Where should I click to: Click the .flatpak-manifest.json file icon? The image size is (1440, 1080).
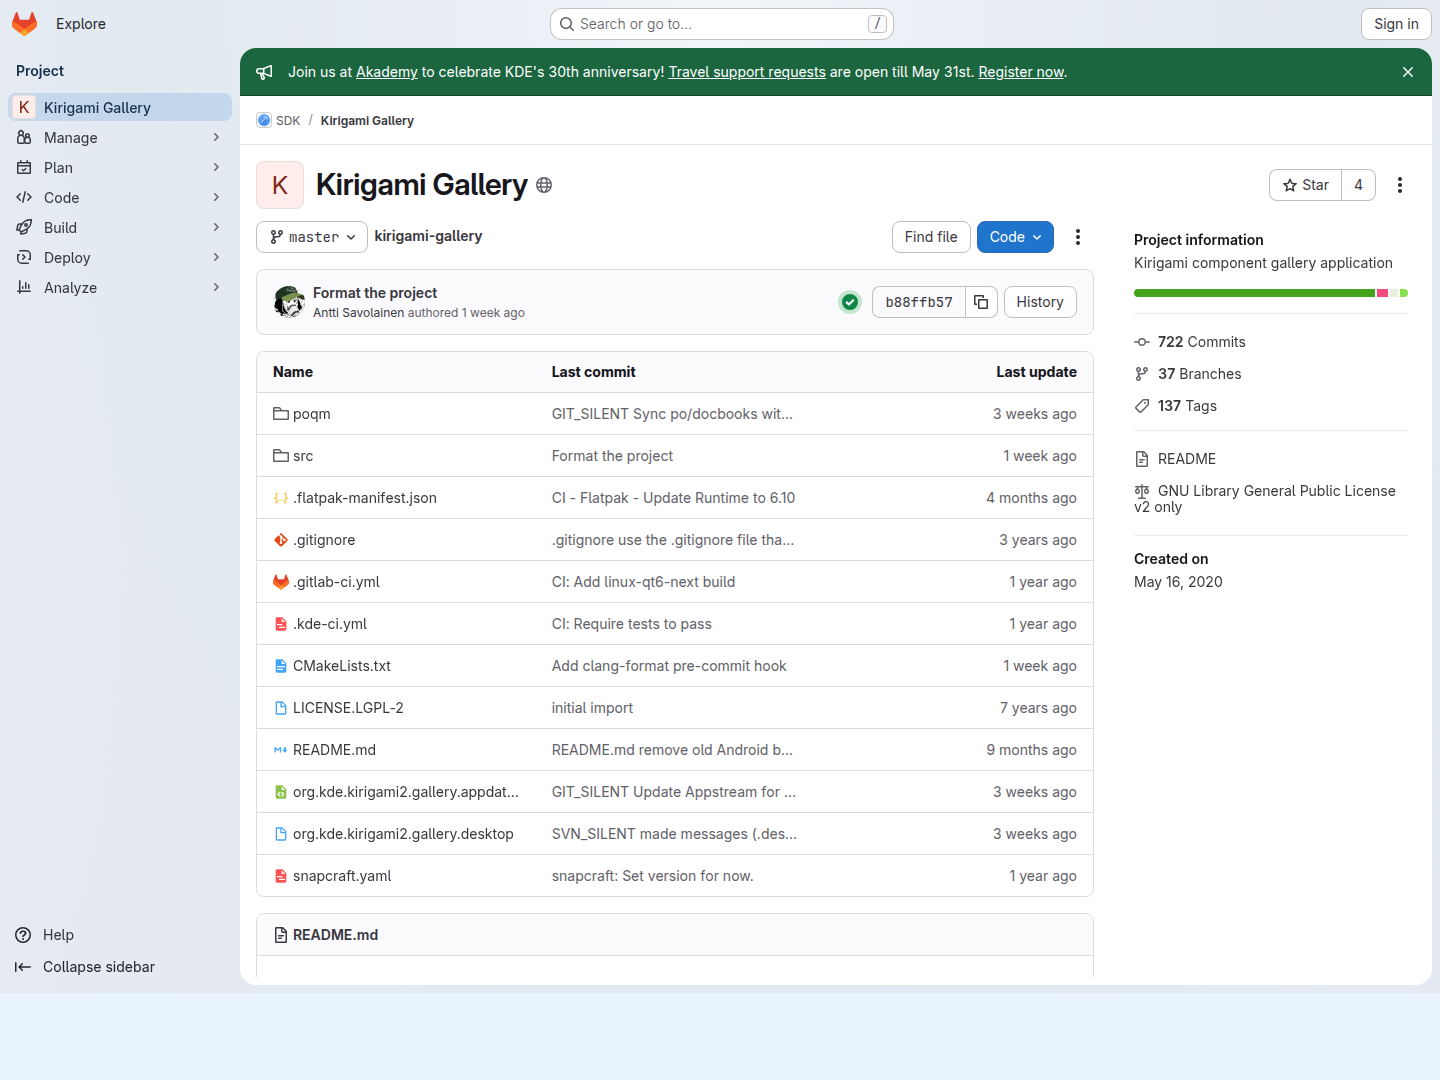point(281,498)
